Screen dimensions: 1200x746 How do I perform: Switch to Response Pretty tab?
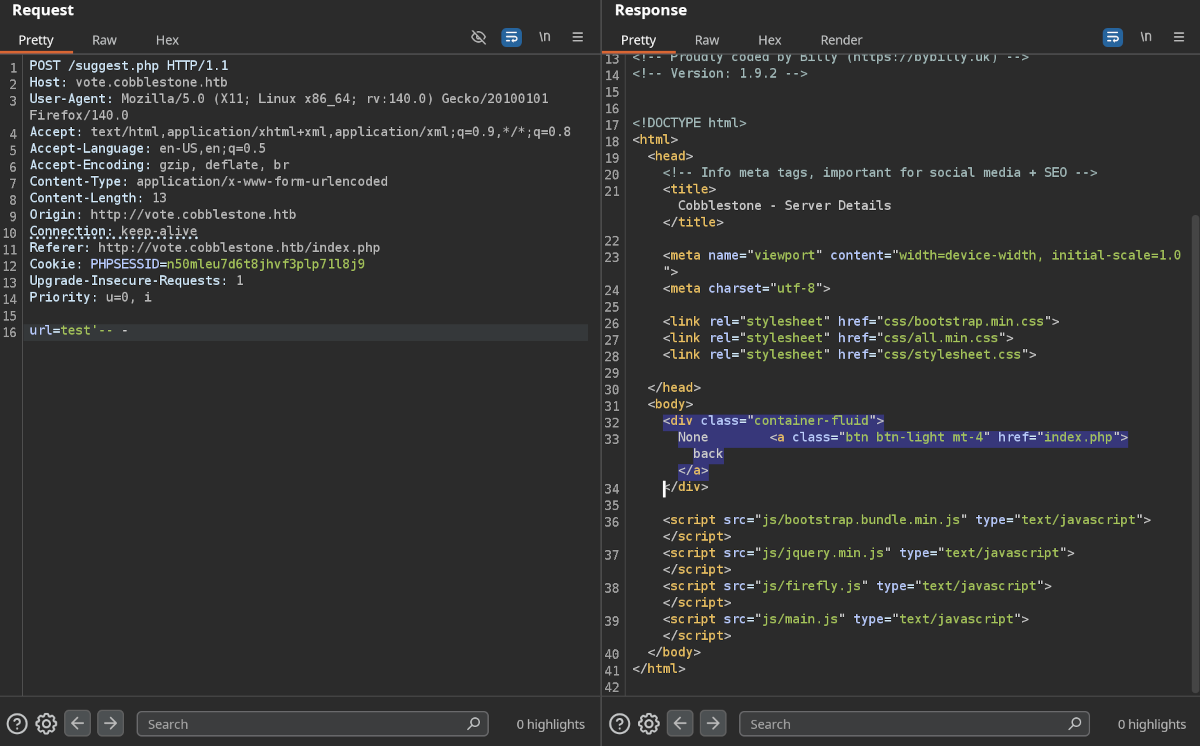coord(638,40)
